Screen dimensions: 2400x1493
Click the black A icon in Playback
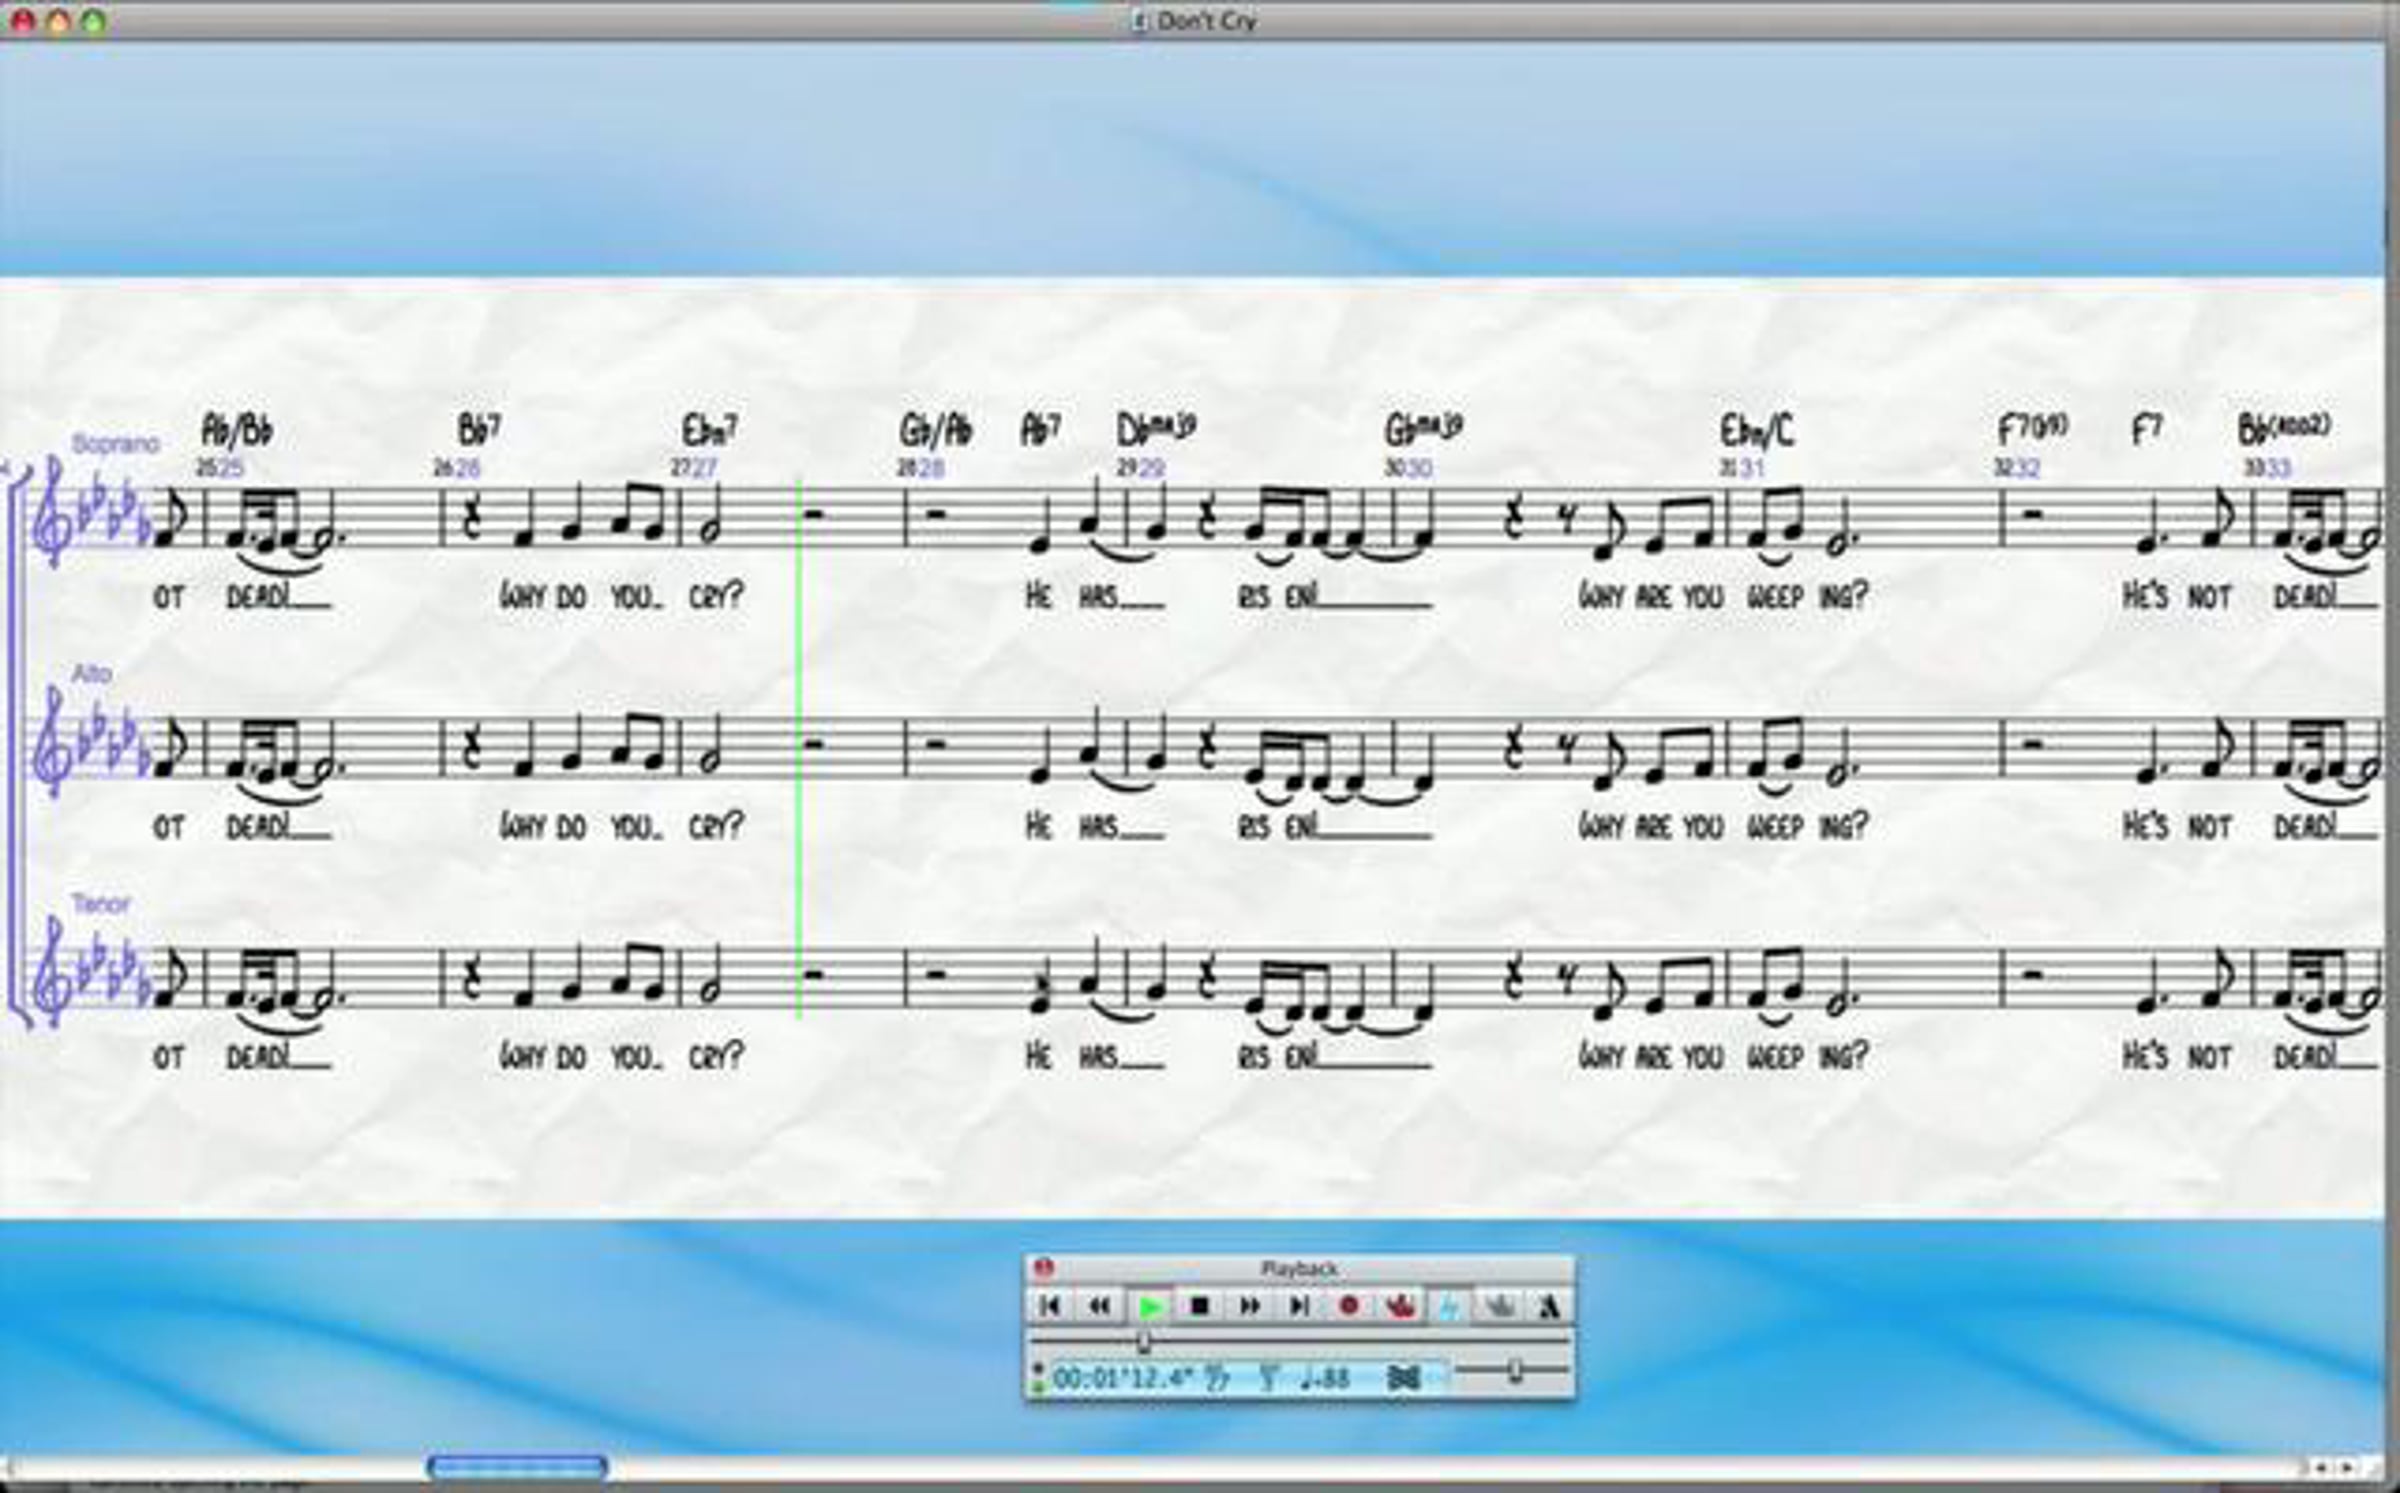1548,1306
